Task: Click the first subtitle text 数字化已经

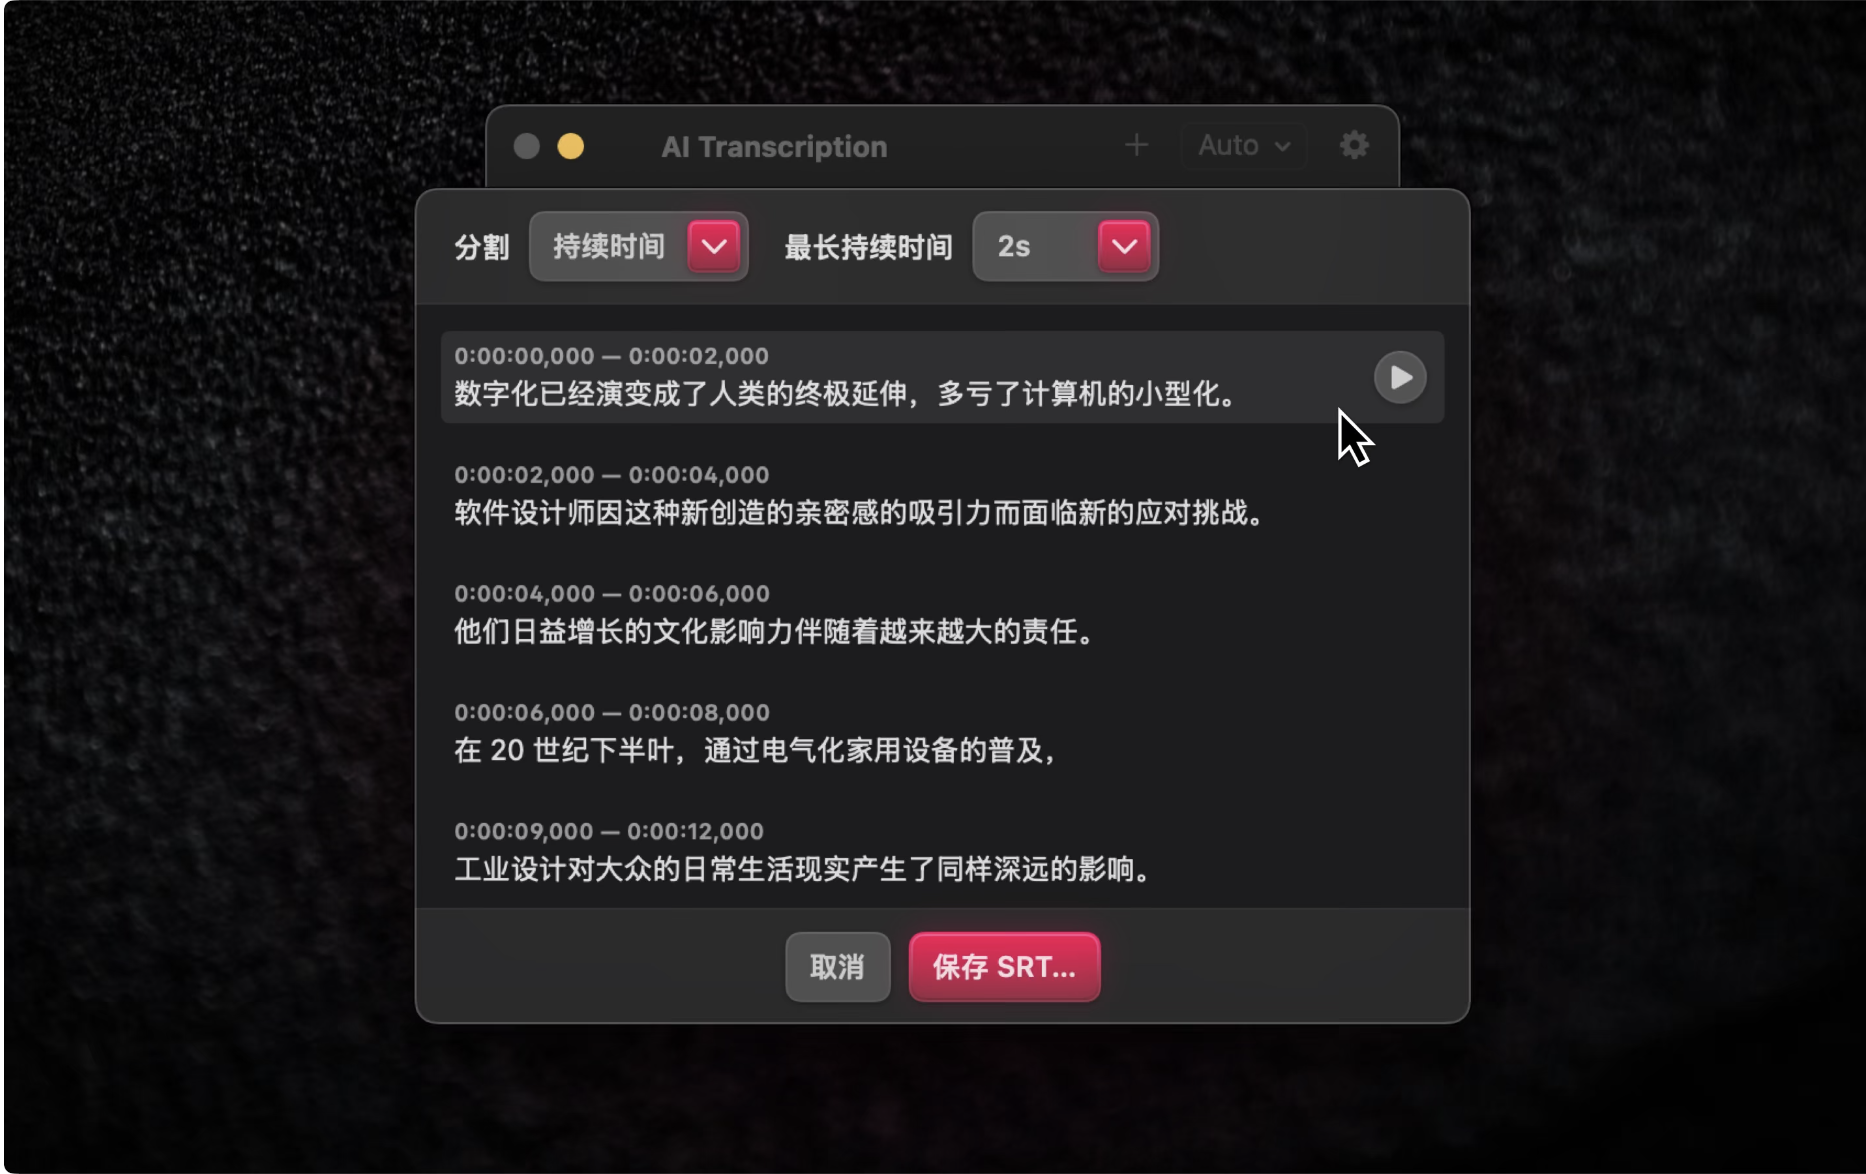Action: click(848, 394)
